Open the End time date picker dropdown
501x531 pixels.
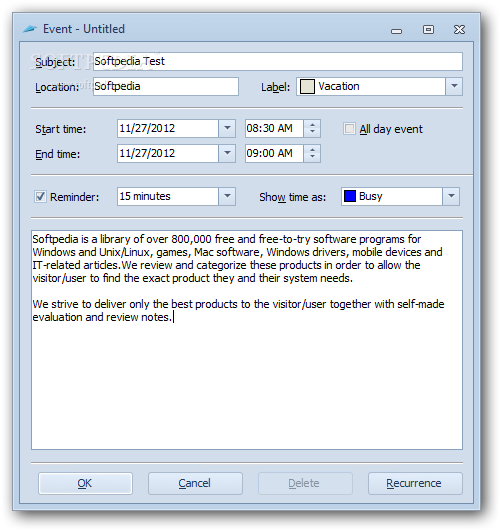[227, 153]
